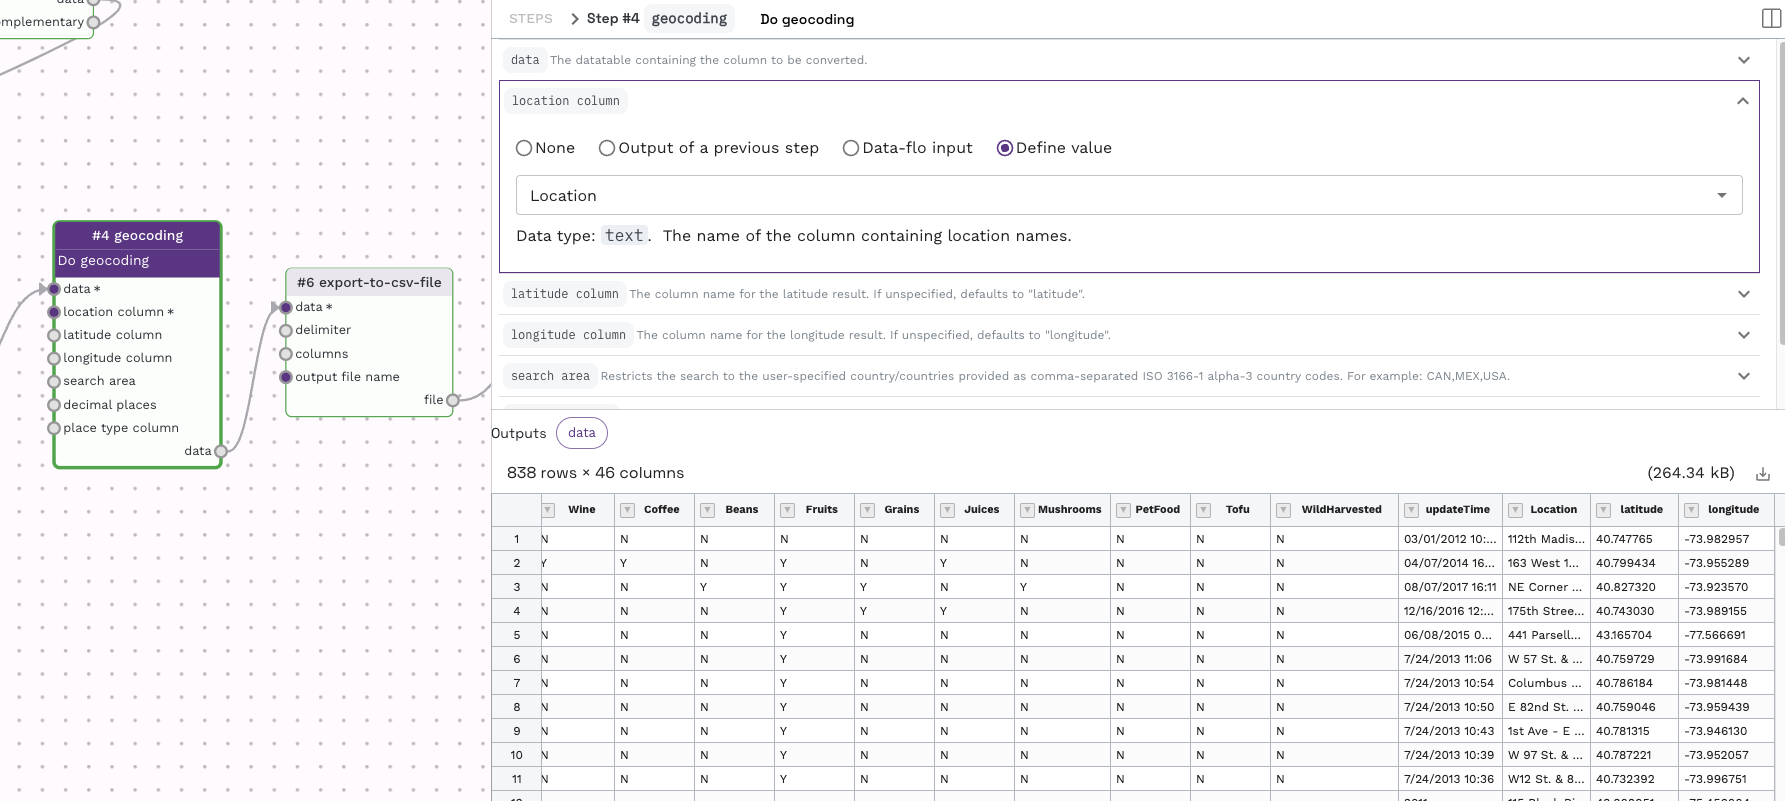The height and width of the screenshot is (801, 1785).
Task: Open filter menu on Grains column
Action: pos(867,510)
